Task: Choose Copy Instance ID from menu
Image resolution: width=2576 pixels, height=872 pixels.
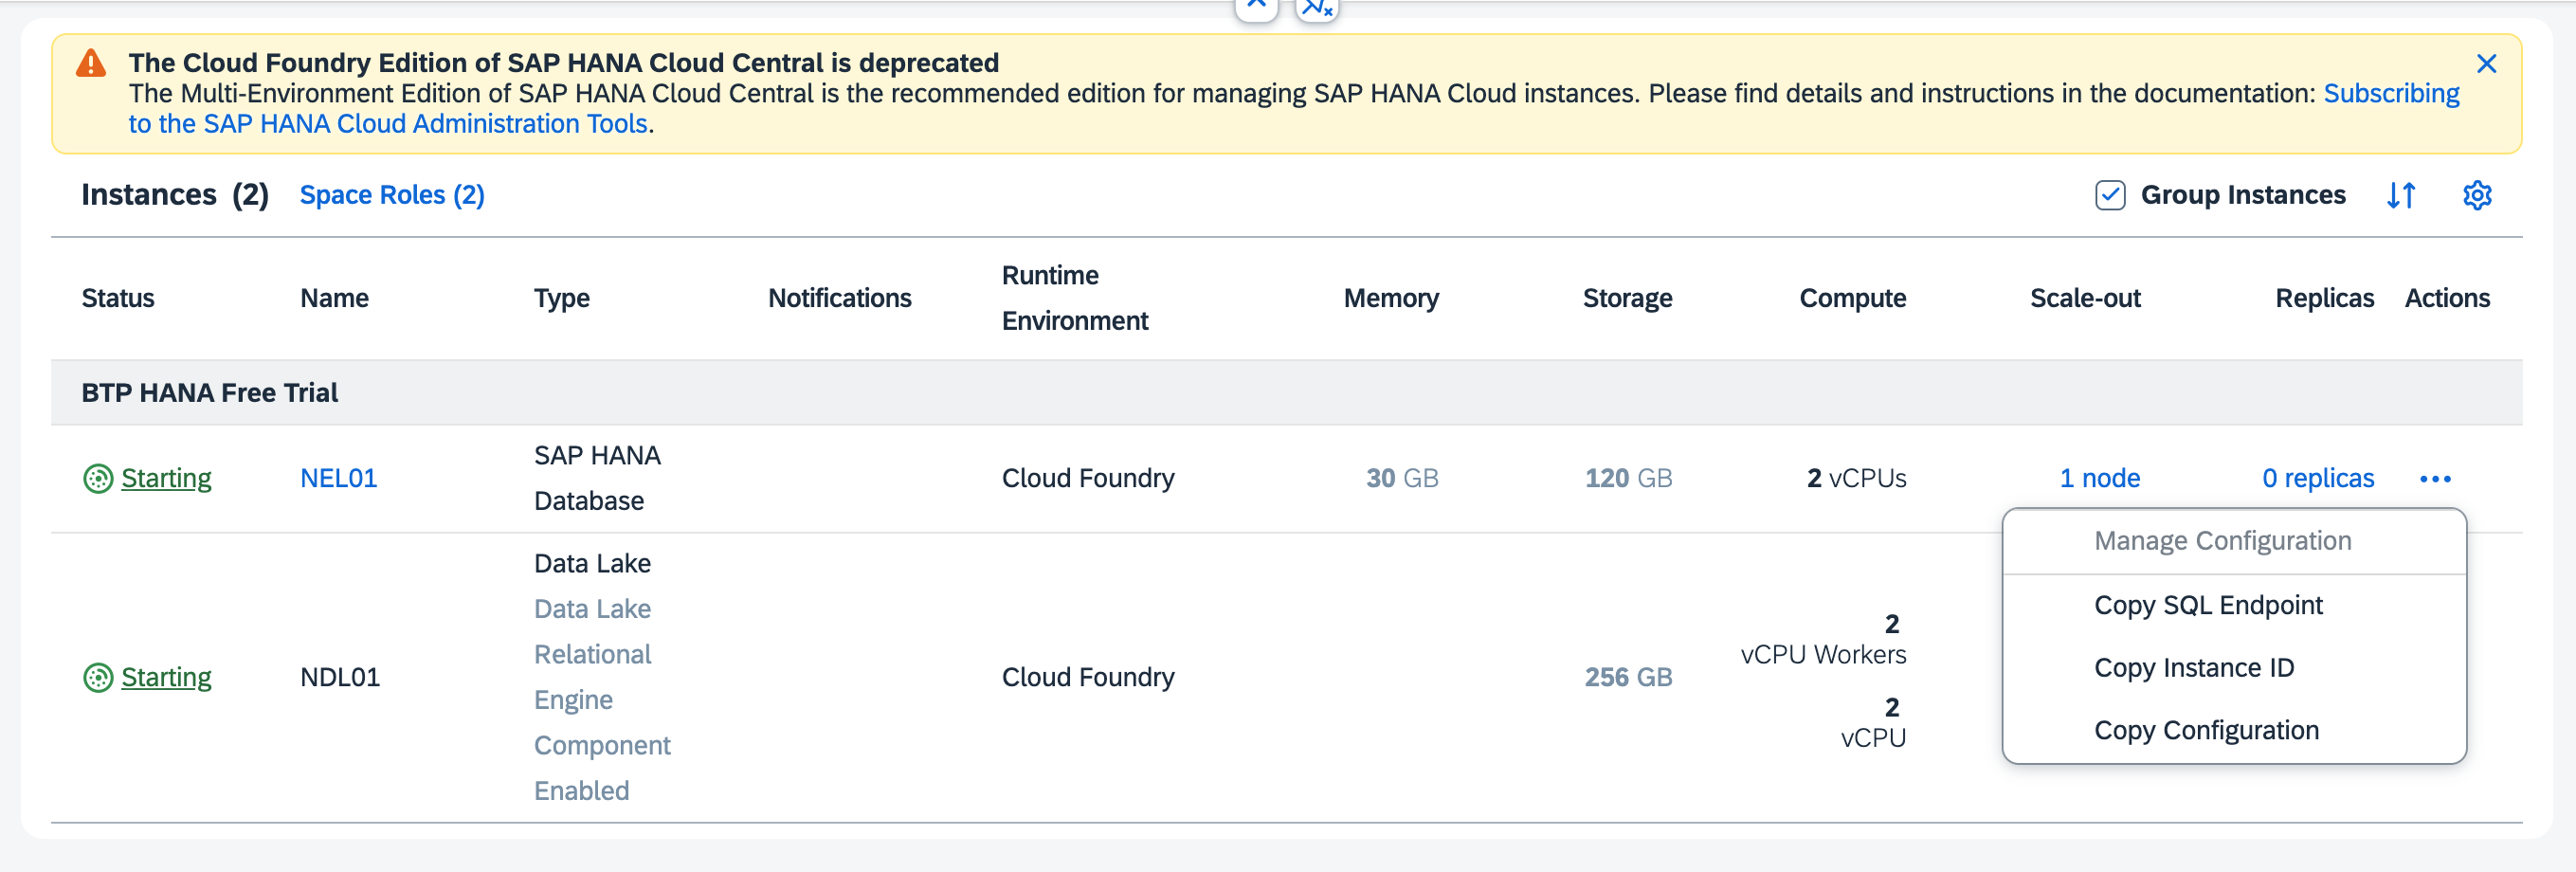Action: click(2193, 668)
